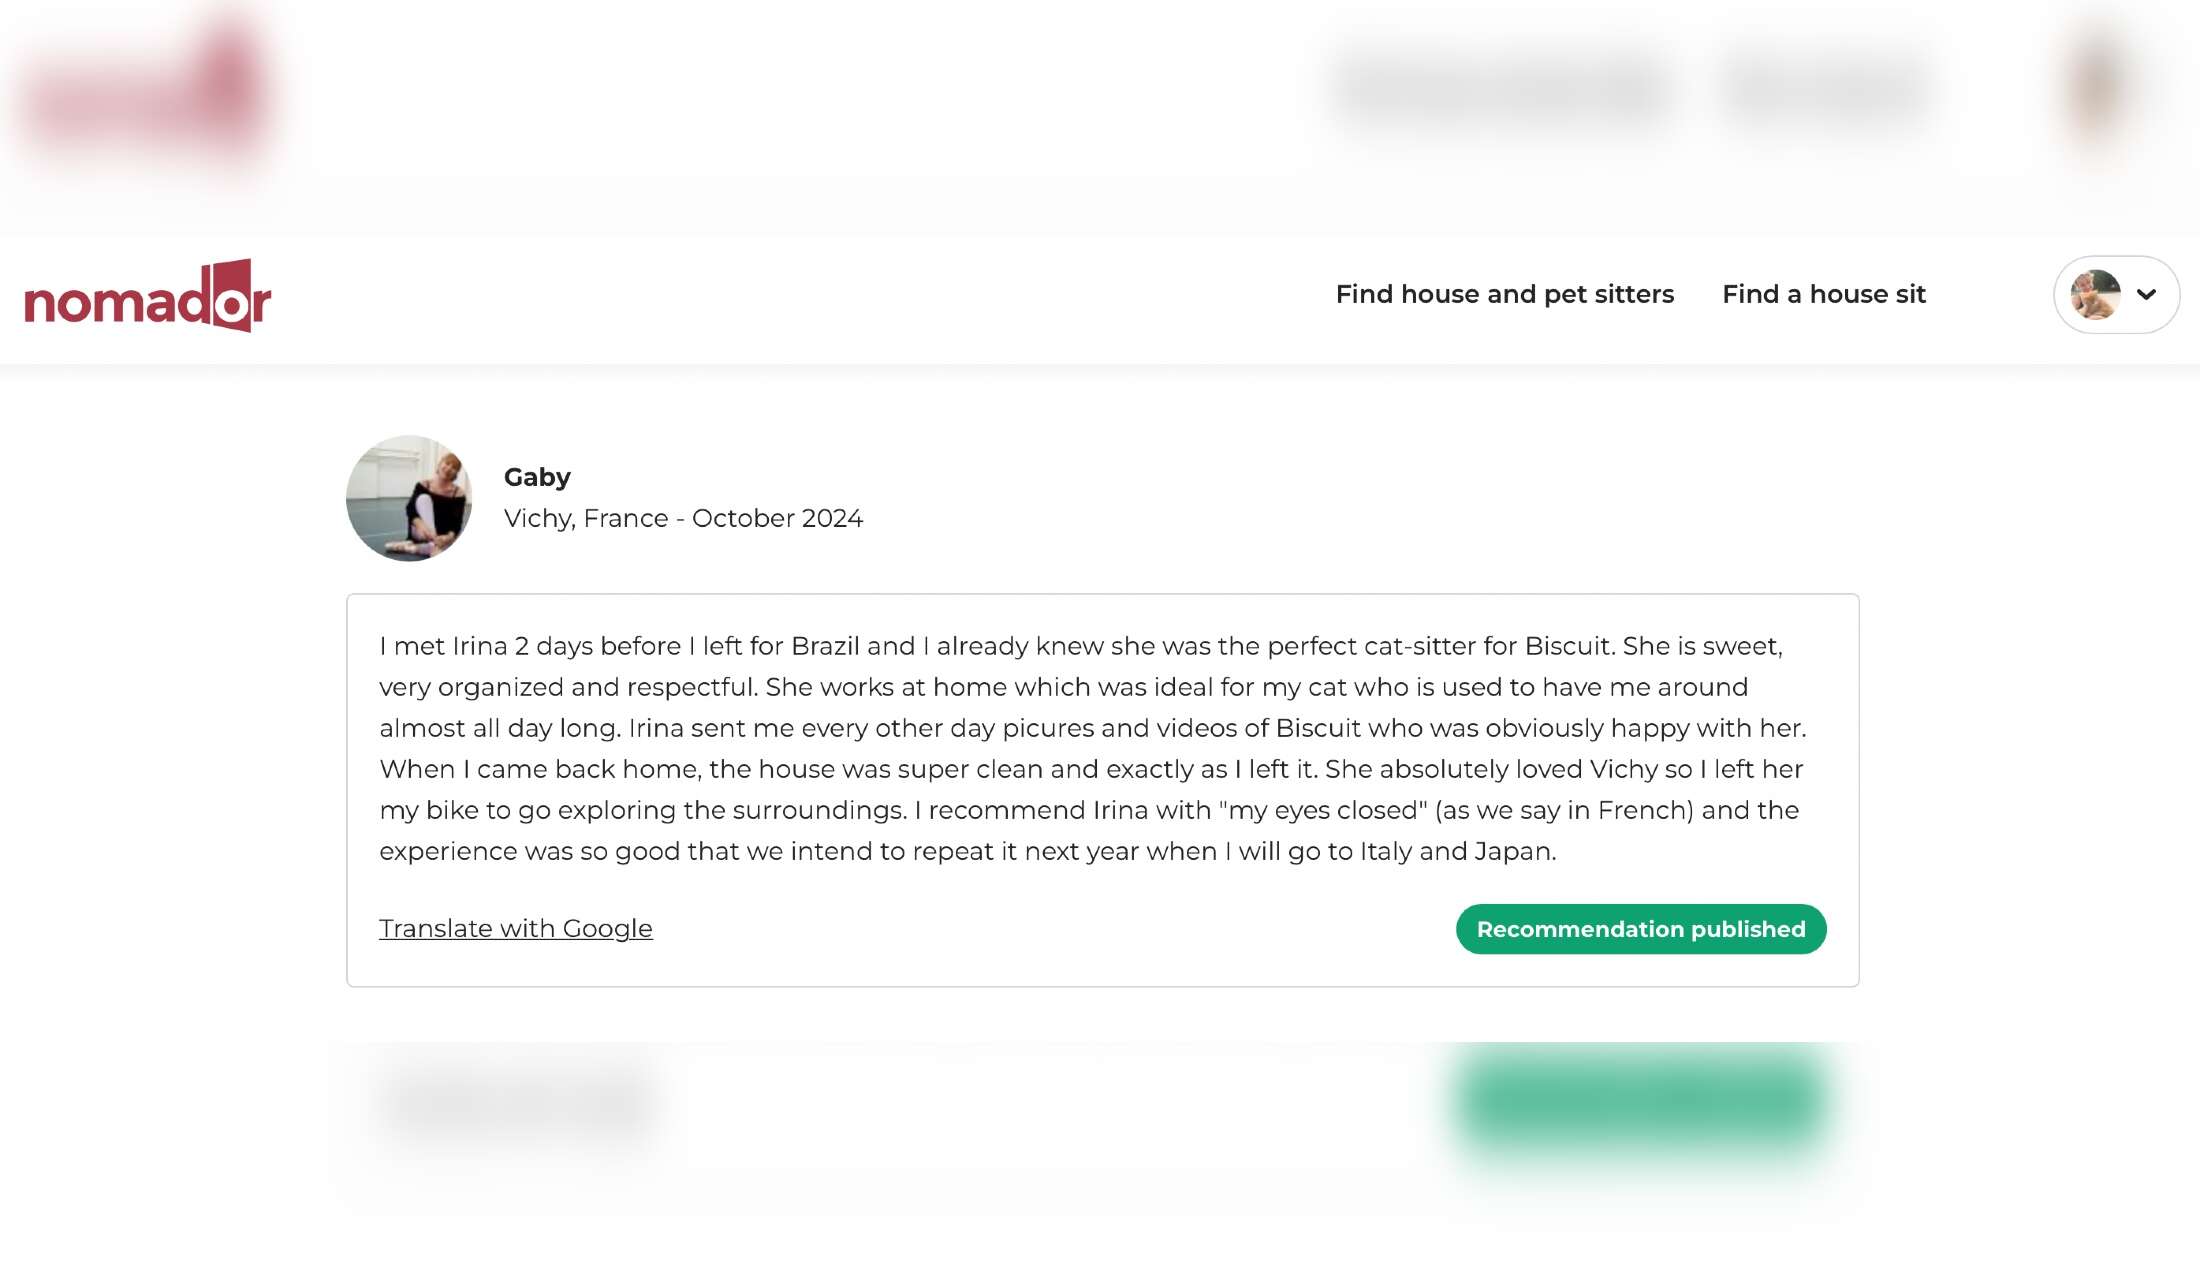This screenshot has width=2200, height=1280.
Task: Open Find a house sit page
Action: 1823,294
